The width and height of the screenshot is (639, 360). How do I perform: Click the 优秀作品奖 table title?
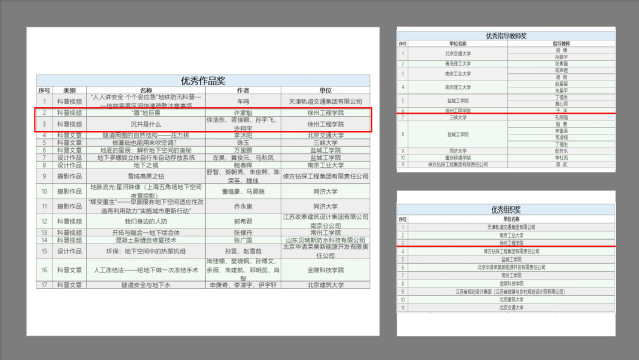pos(203,80)
